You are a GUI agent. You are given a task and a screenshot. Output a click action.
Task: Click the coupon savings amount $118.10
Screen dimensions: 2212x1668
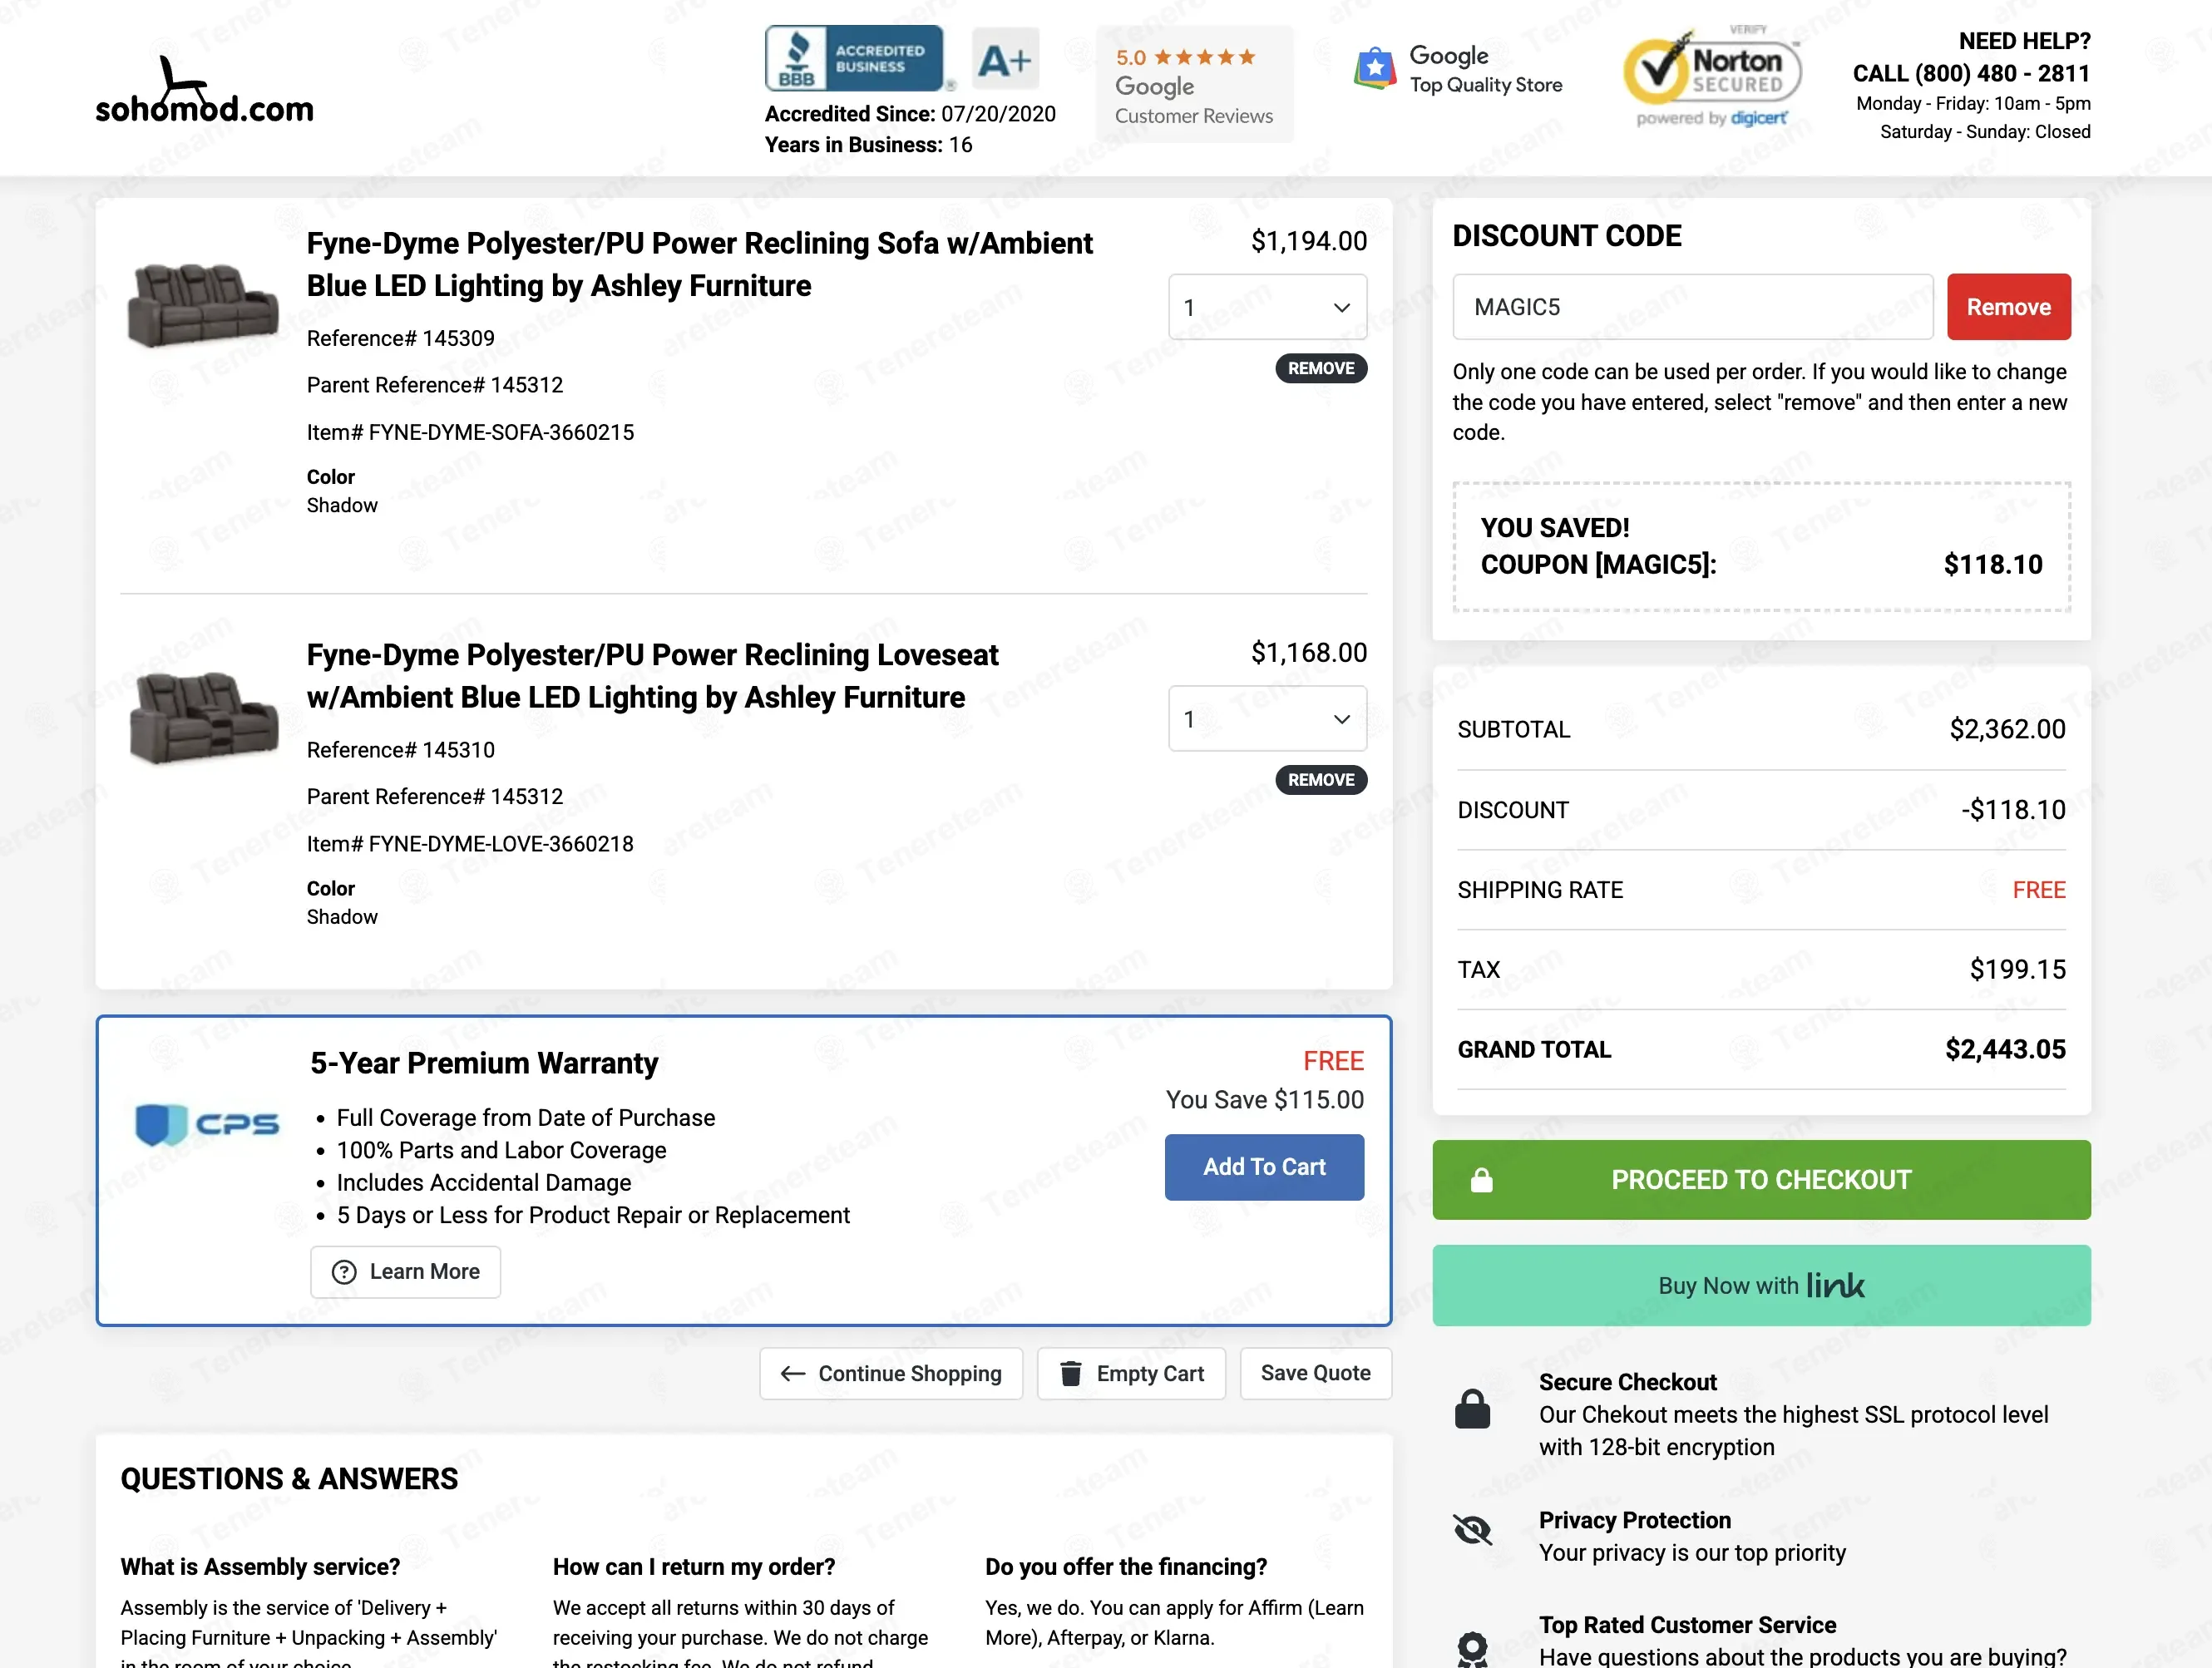click(1992, 565)
